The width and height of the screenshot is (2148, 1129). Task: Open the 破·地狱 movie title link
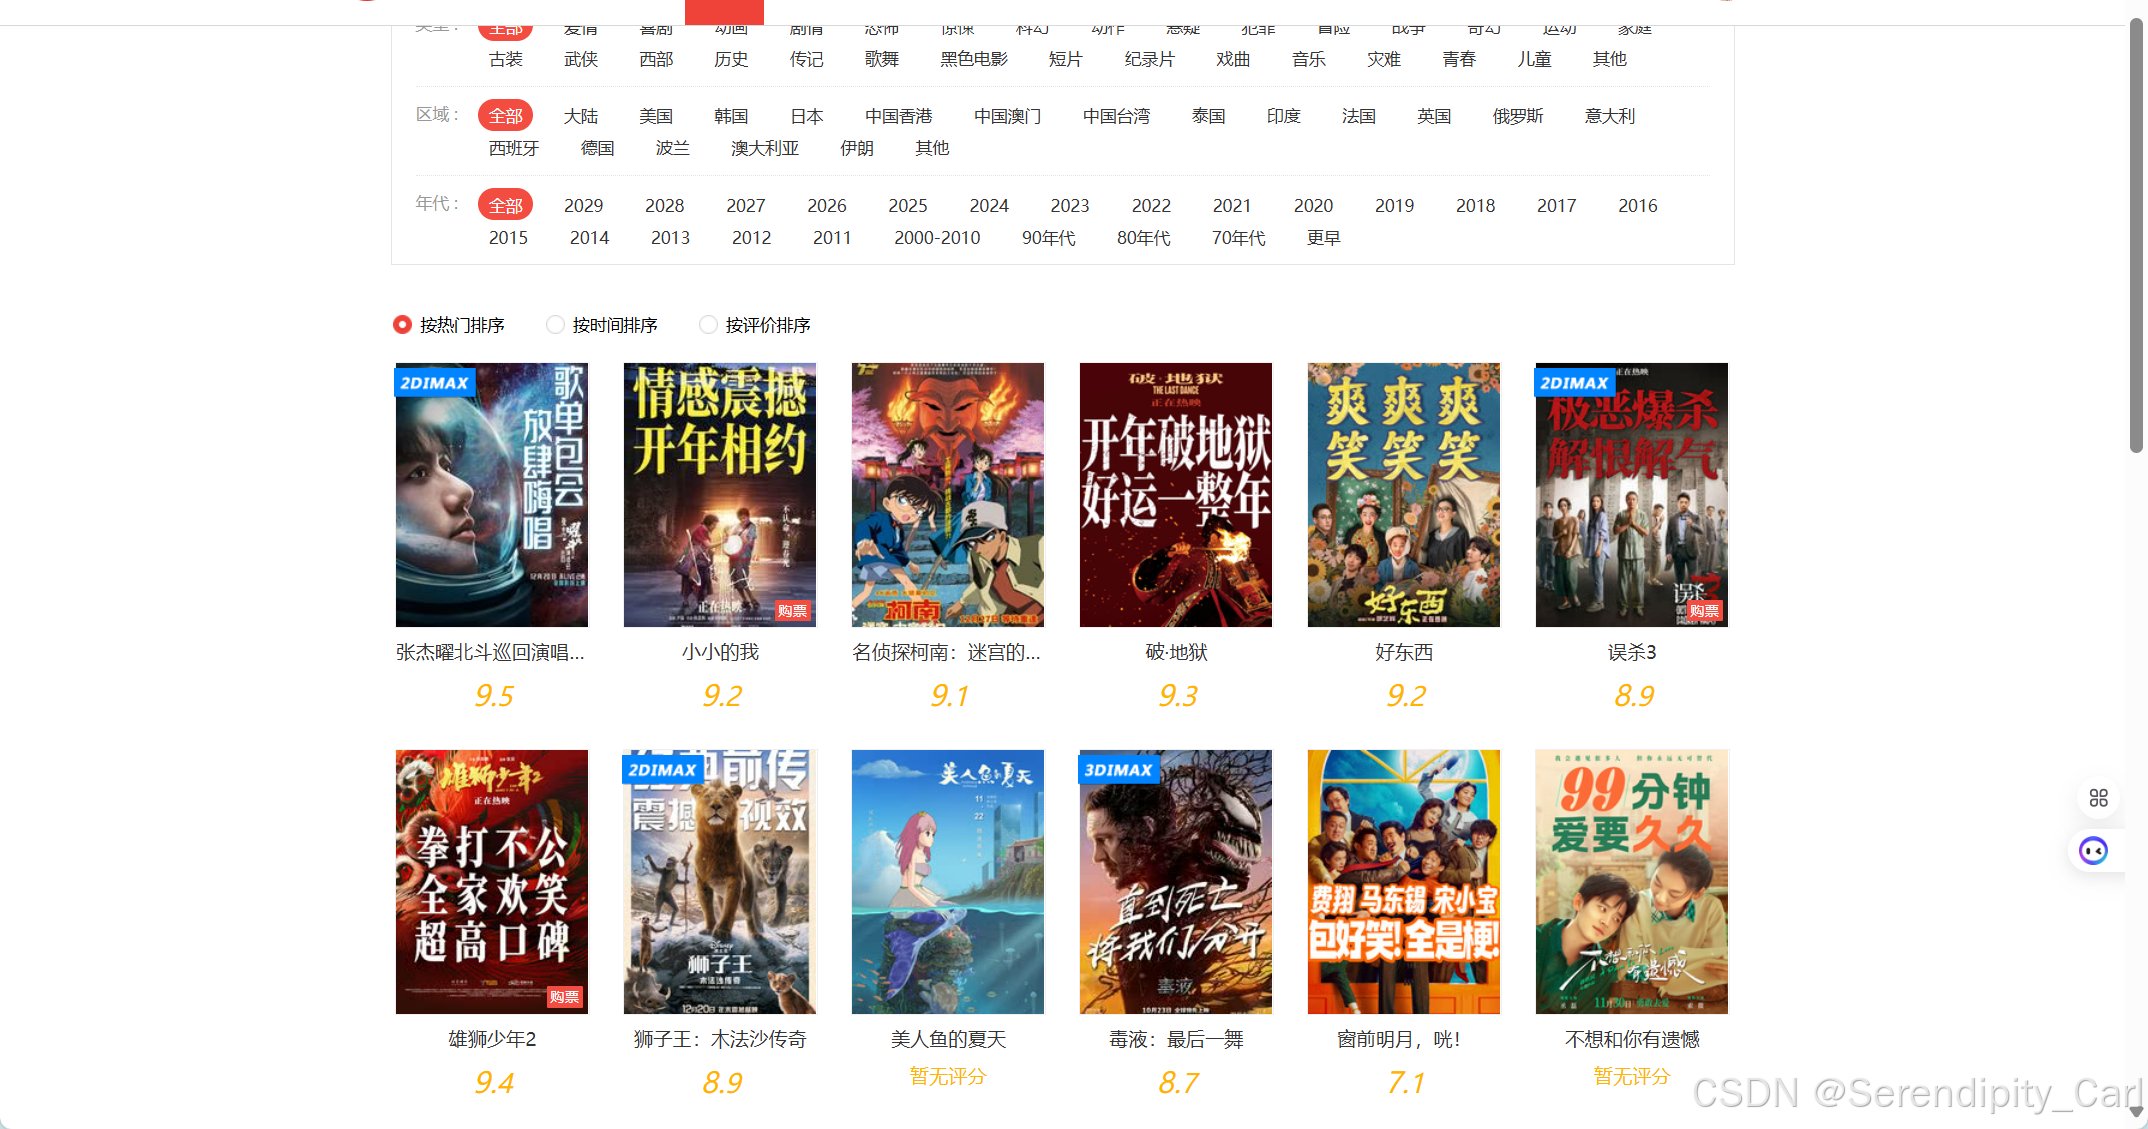click(1176, 653)
